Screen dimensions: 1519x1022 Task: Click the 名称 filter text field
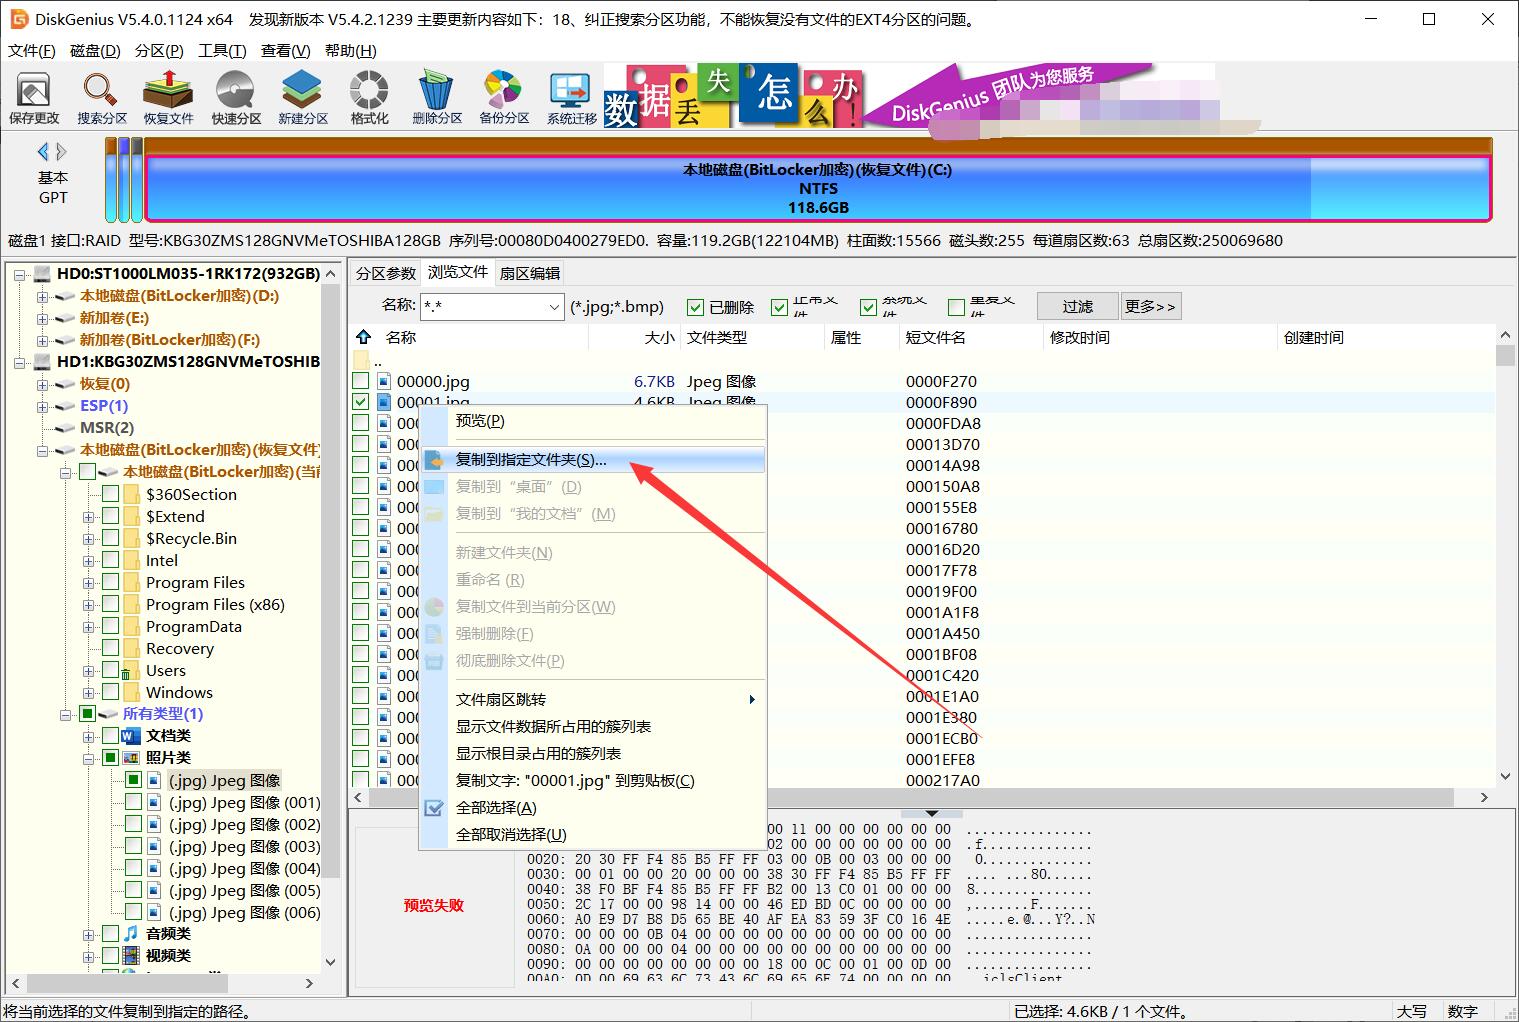(483, 307)
